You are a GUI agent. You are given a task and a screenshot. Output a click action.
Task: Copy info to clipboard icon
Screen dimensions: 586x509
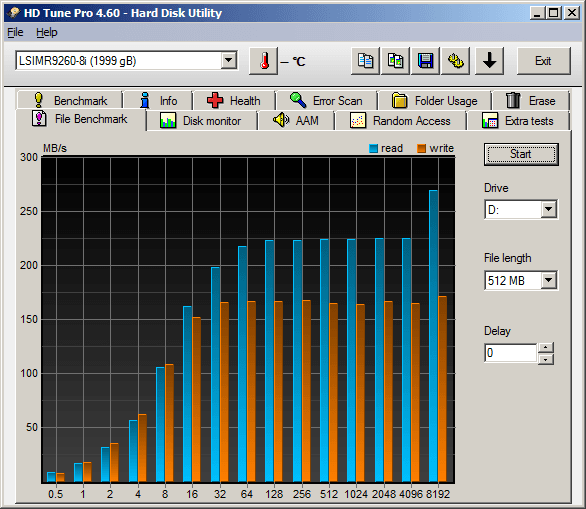(365, 61)
